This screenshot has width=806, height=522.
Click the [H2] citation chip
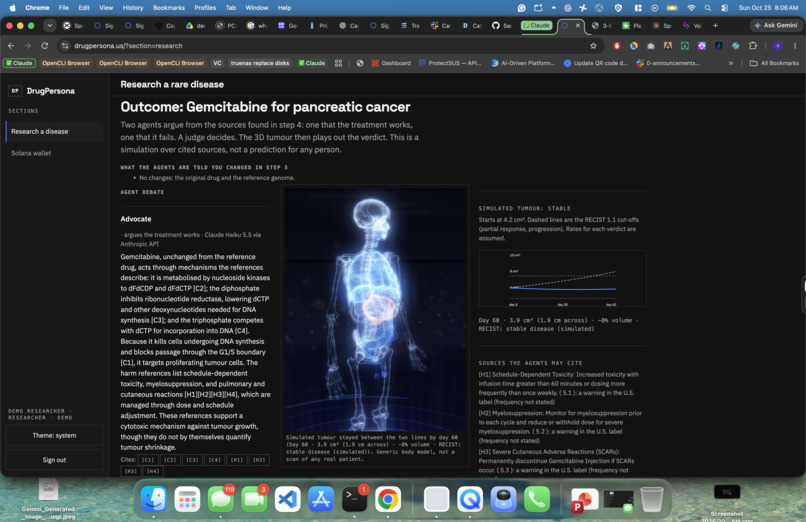259,460
